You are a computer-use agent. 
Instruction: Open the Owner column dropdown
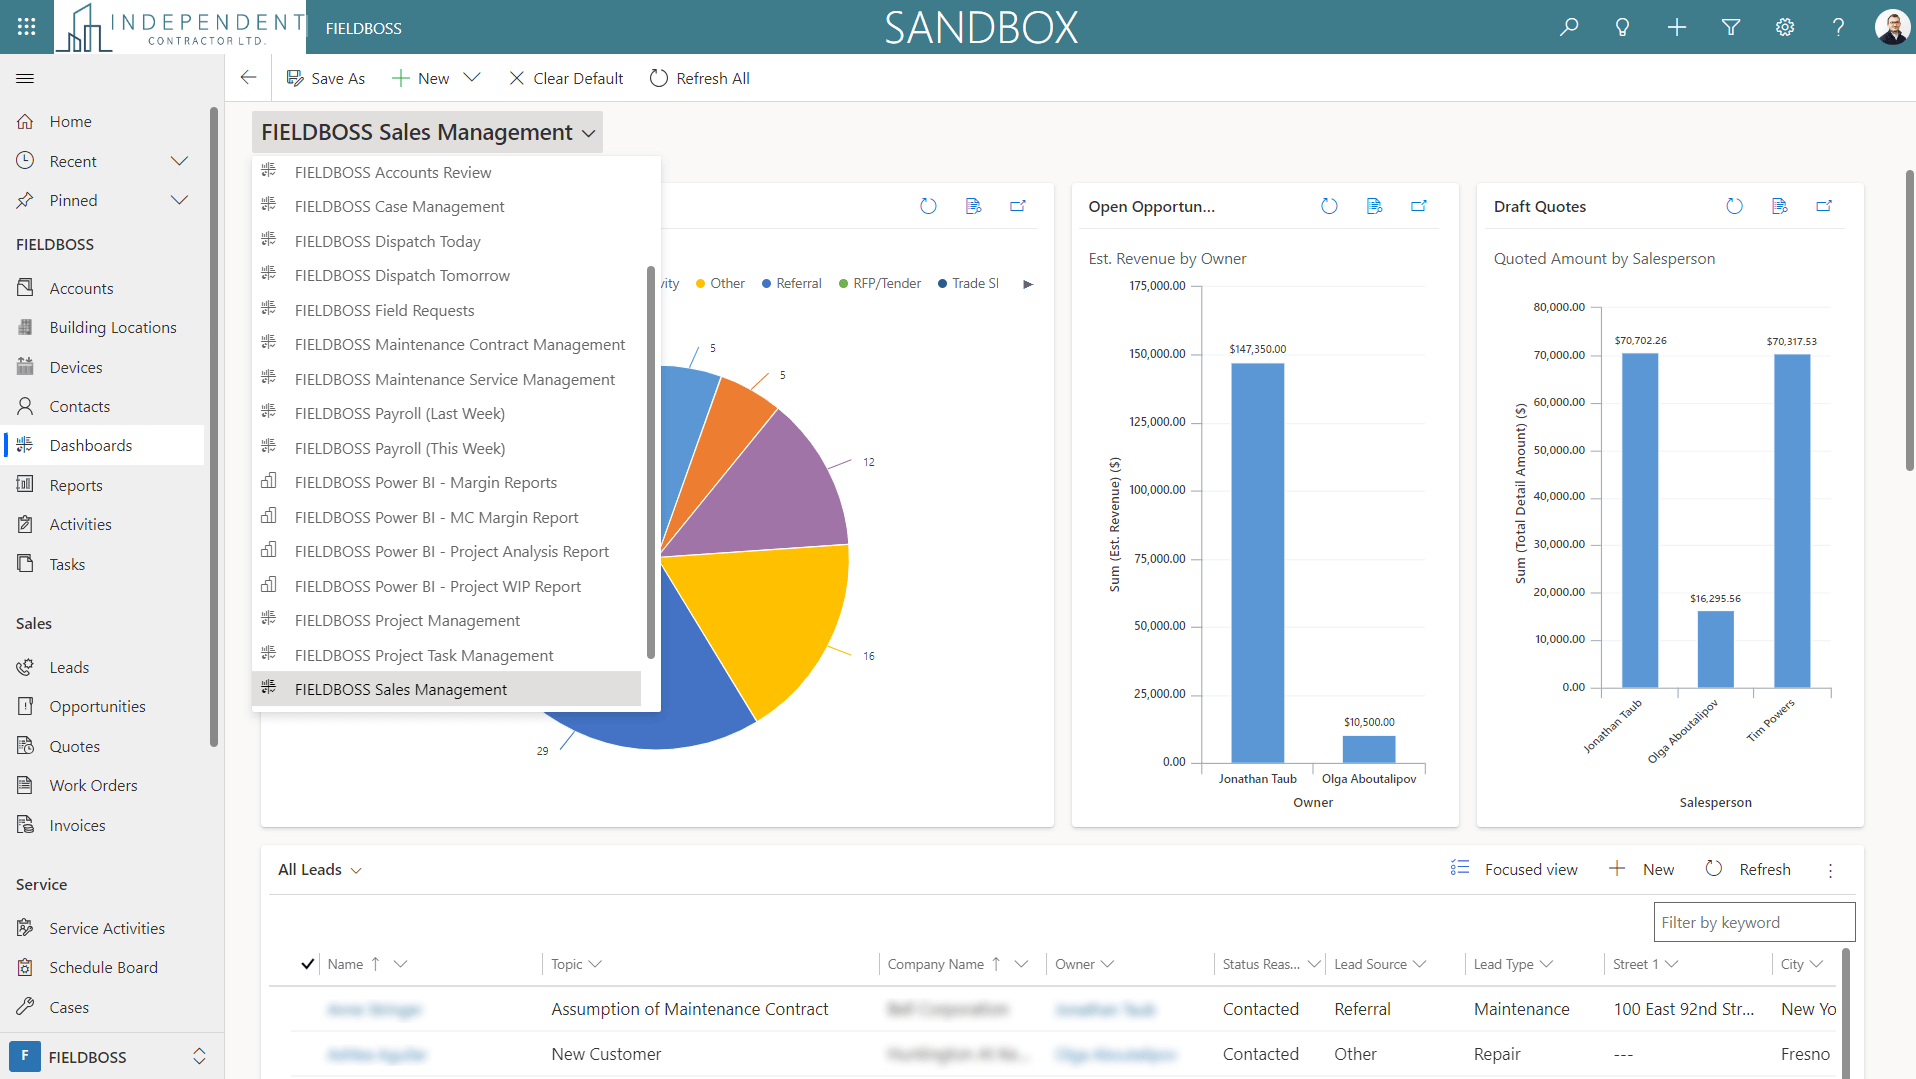pos(1107,964)
